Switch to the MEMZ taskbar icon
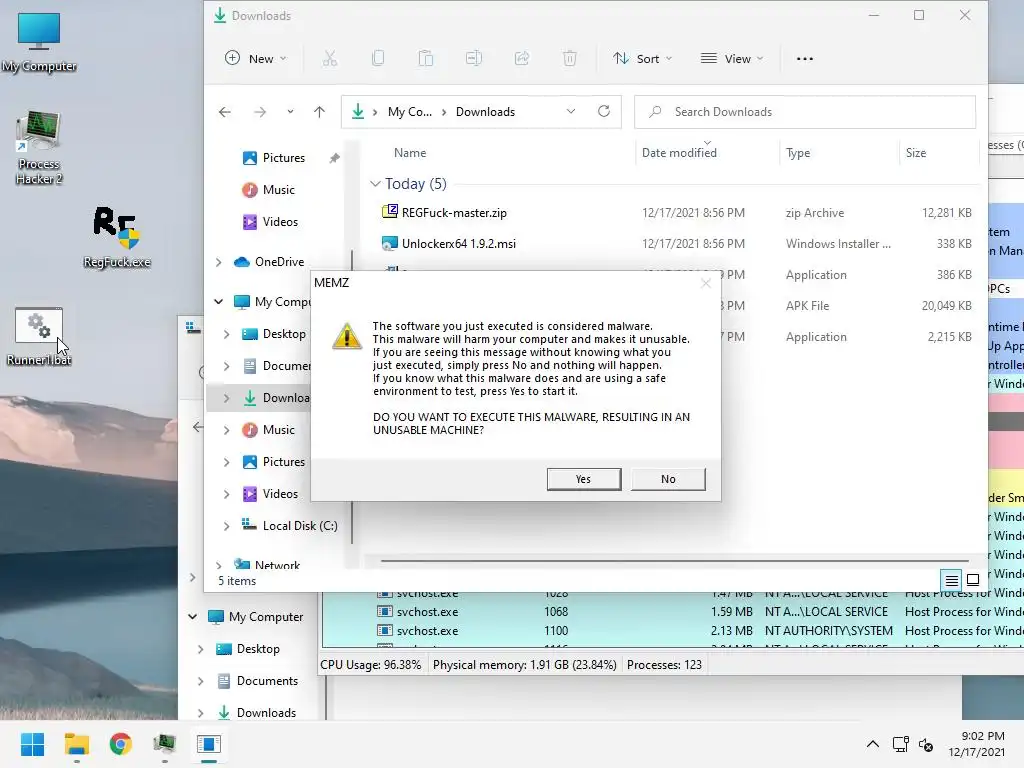Screen dimensions: 1024x768 click(x=209, y=744)
